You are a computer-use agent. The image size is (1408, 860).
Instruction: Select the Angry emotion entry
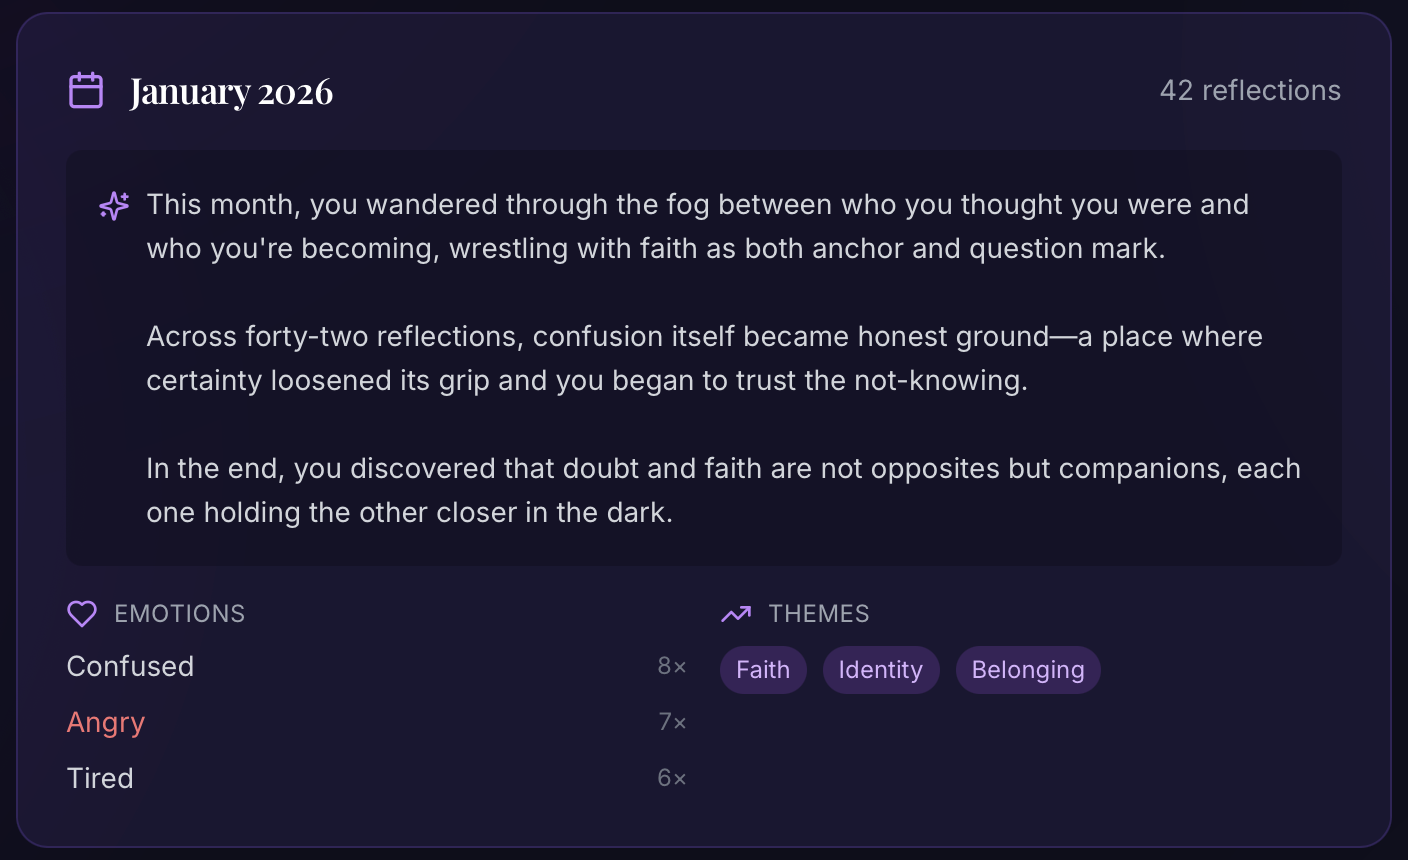coord(106,723)
